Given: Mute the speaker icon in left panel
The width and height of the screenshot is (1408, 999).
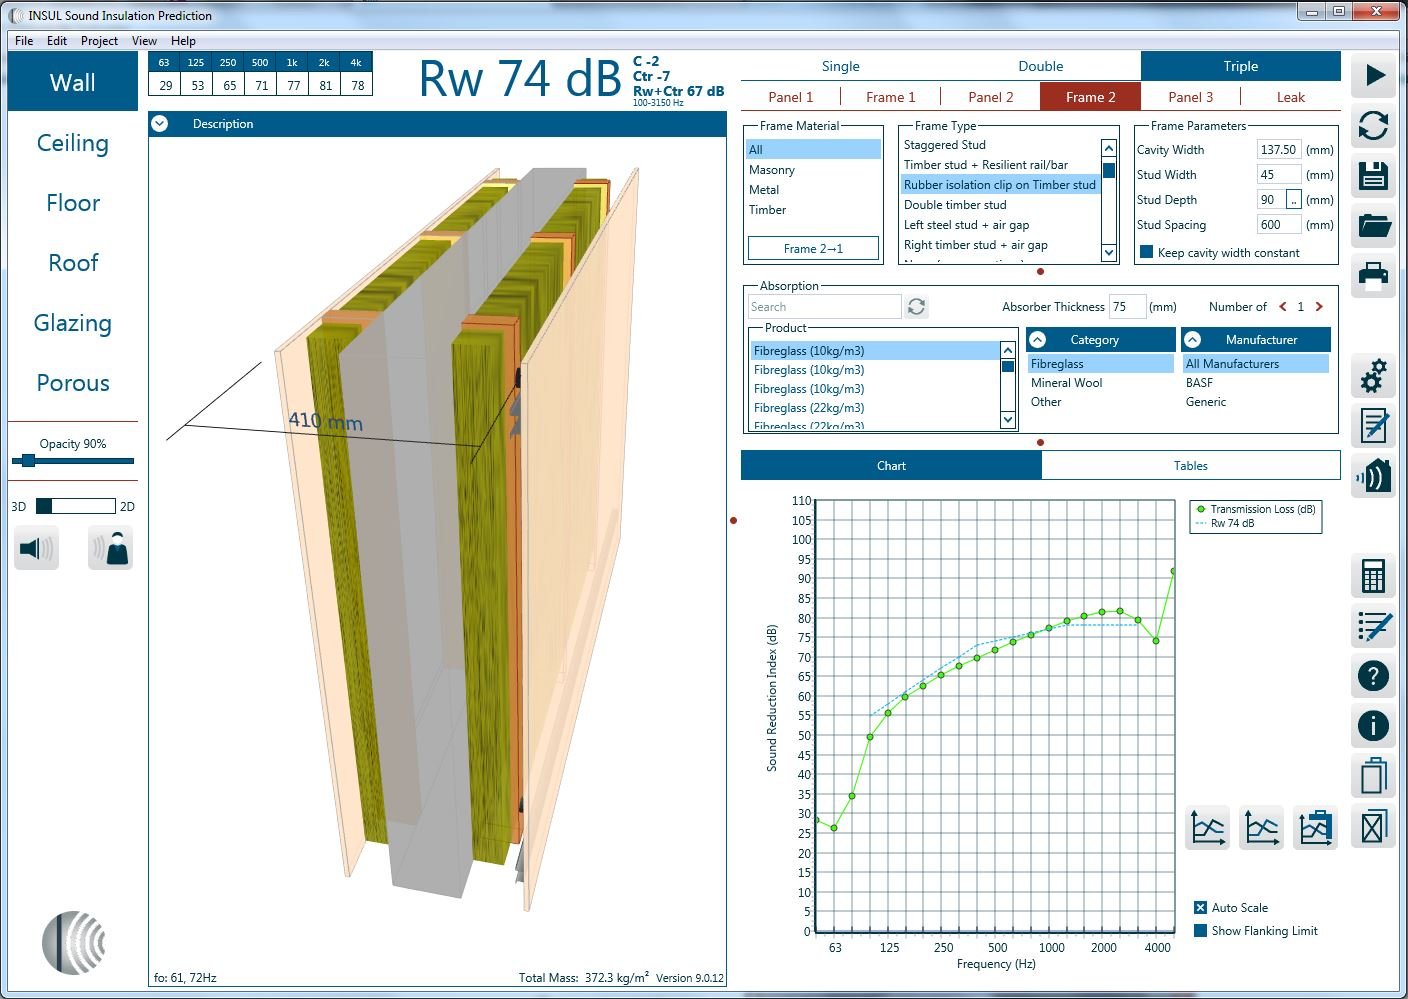Looking at the screenshot, I should (36, 547).
